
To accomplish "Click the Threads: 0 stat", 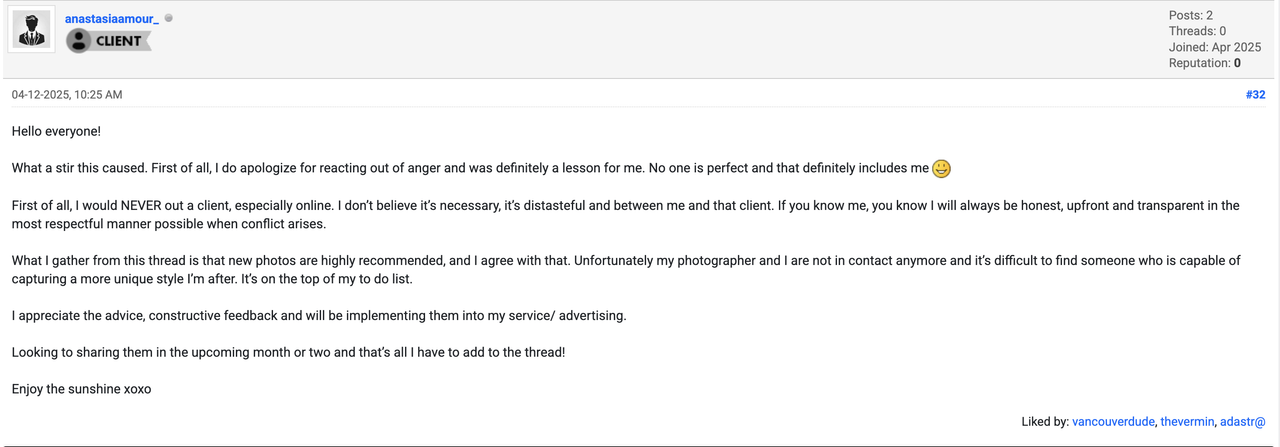I will click(1197, 31).
